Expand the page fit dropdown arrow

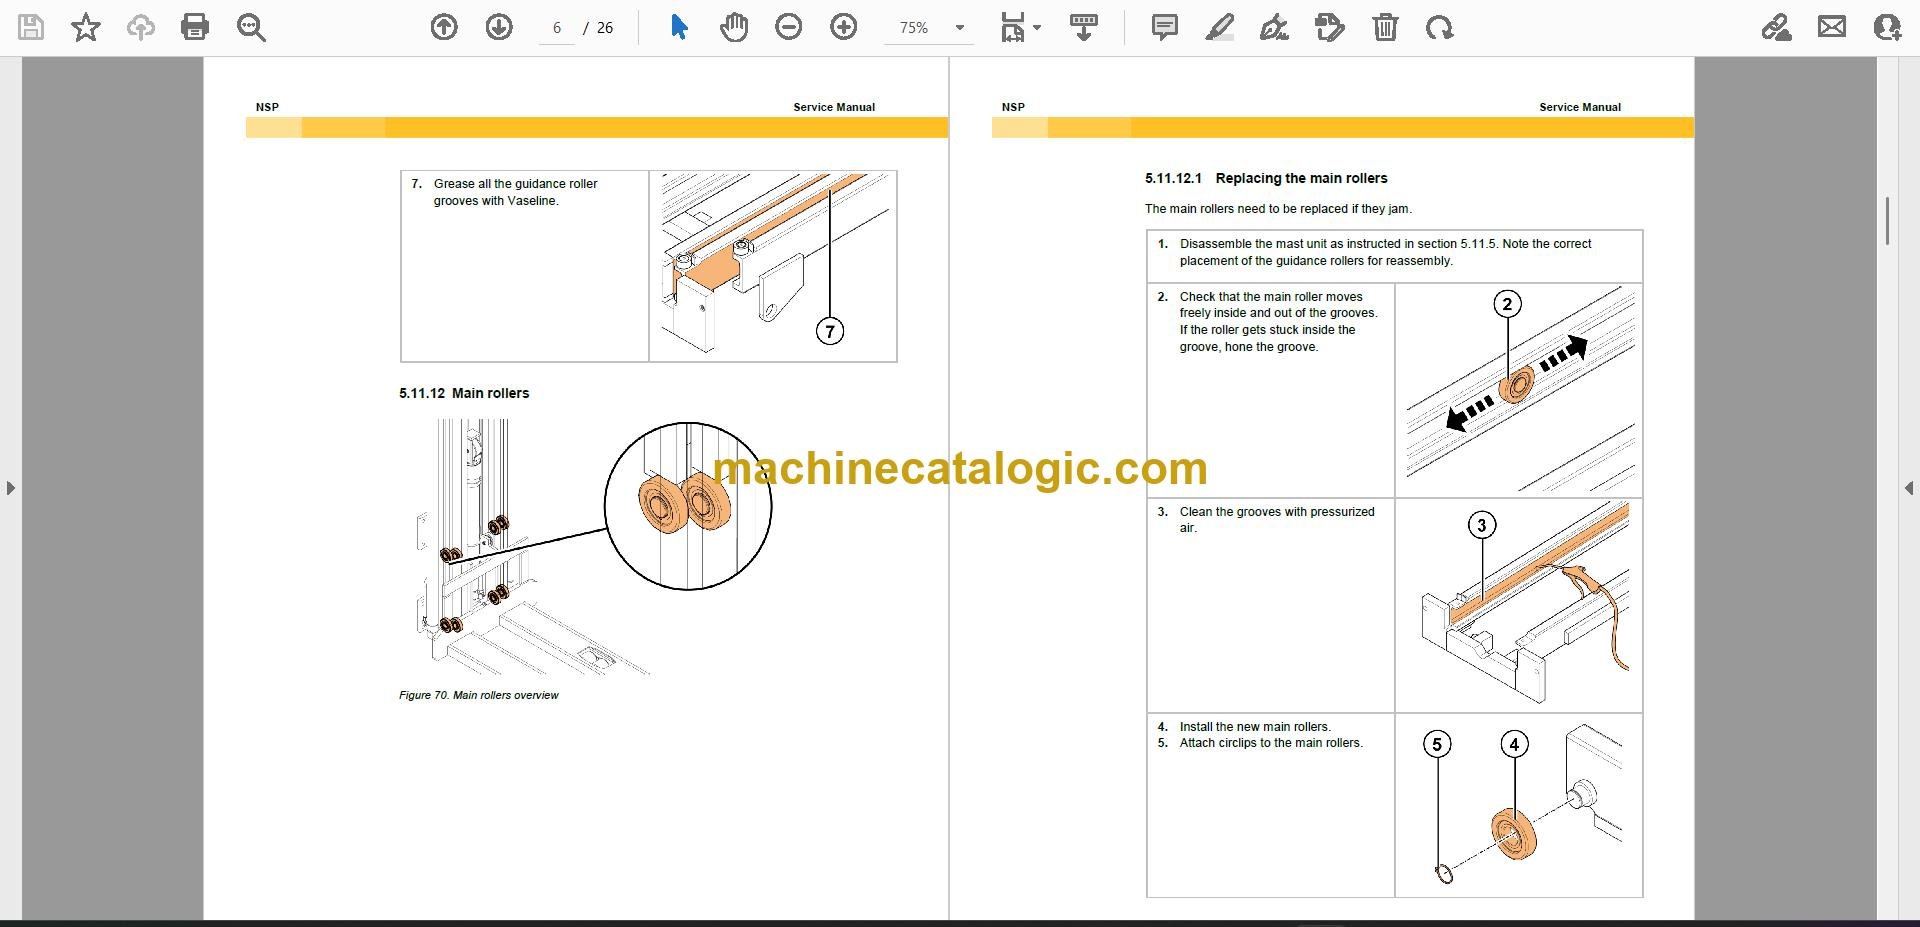(x=1037, y=28)
